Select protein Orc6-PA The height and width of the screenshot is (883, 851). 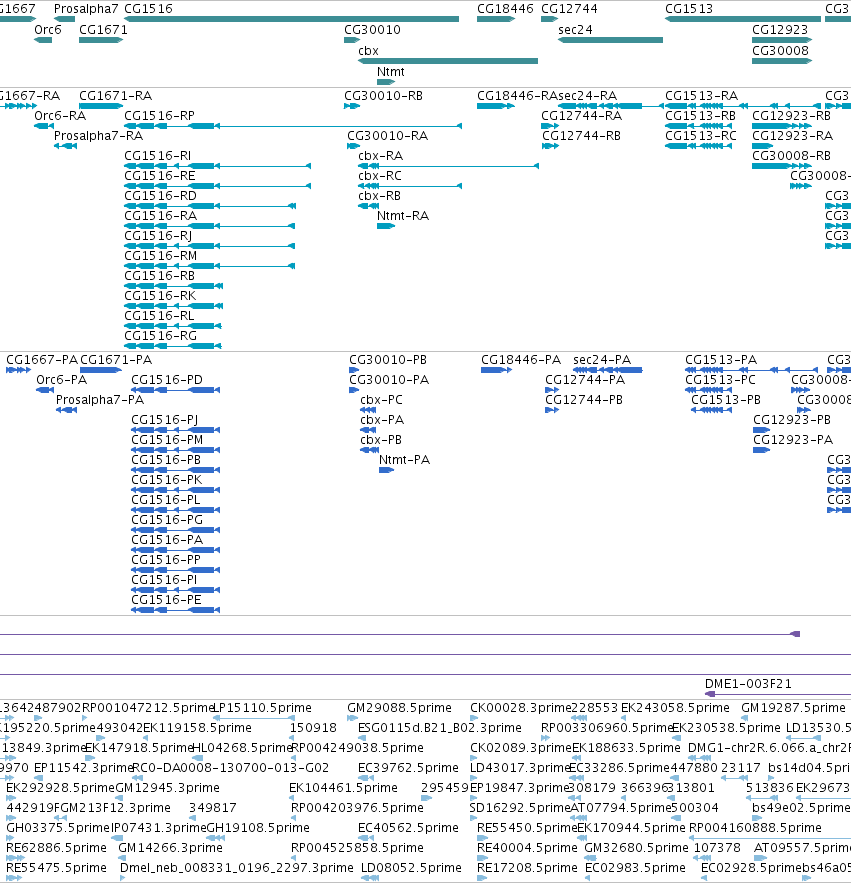(45, 390)
